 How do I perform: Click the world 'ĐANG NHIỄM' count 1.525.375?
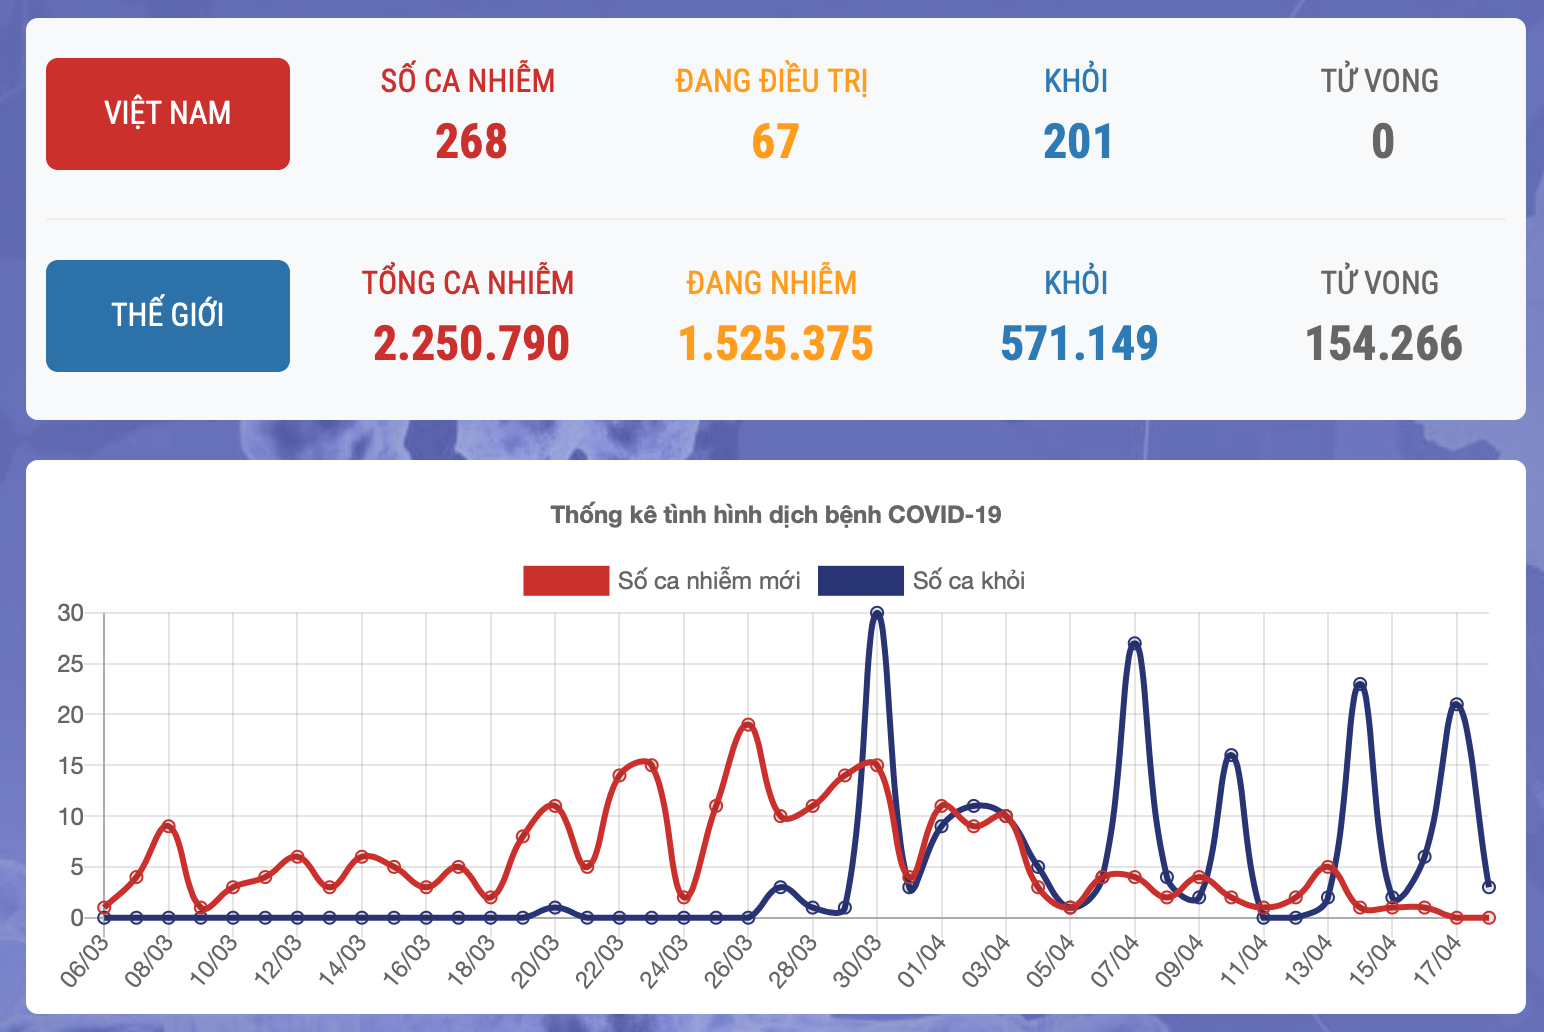pyautogui.click(x=775, y=344)
